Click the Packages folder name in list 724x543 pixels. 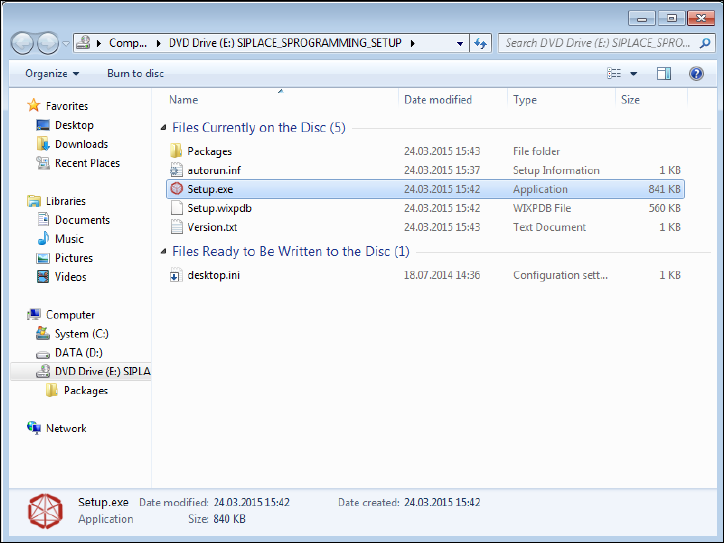tap(209, 151)
